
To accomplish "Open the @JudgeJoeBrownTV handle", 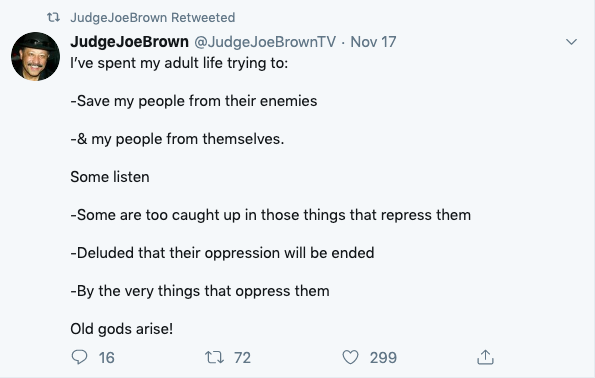I will pyautogui.click(x=265, y=42).
